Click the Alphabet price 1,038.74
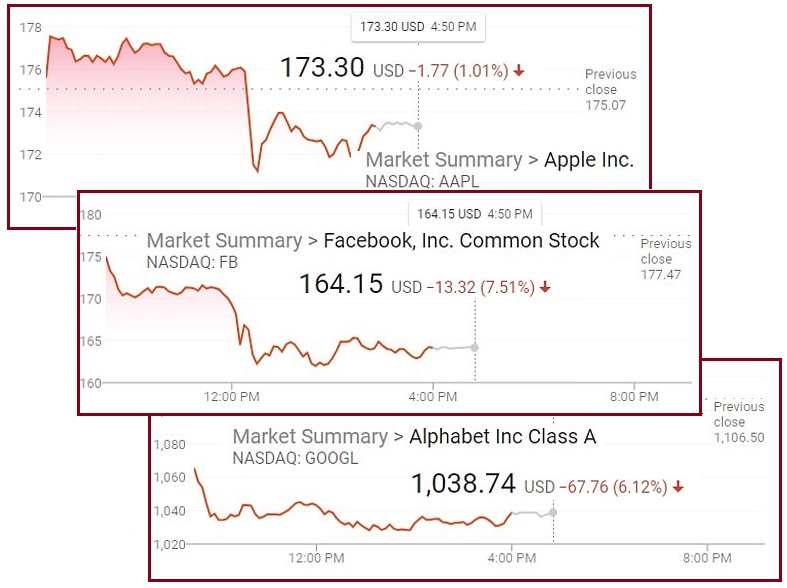 pyautogui.click(x=463, y=485)
